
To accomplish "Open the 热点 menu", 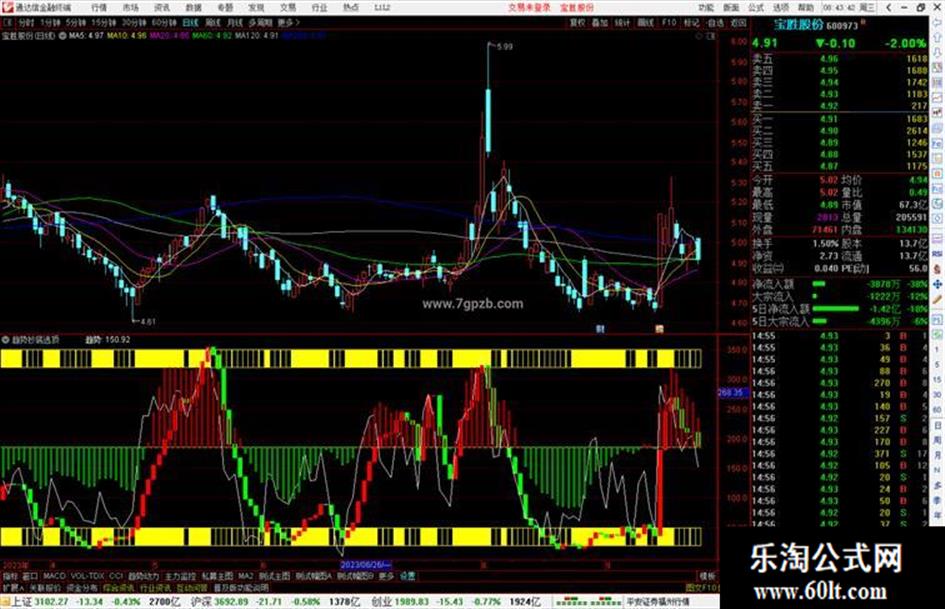I will click(350, 8).
